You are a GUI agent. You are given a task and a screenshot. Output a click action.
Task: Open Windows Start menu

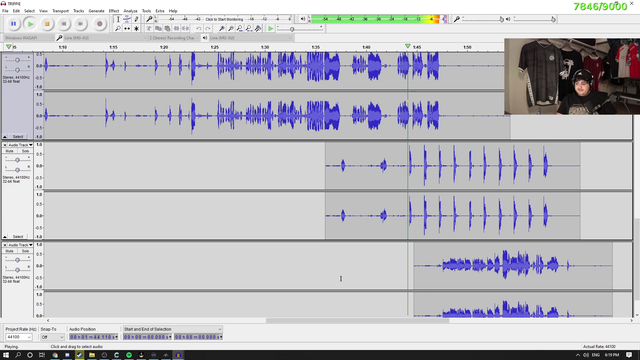pyautogui.click(x=6, y=355)
